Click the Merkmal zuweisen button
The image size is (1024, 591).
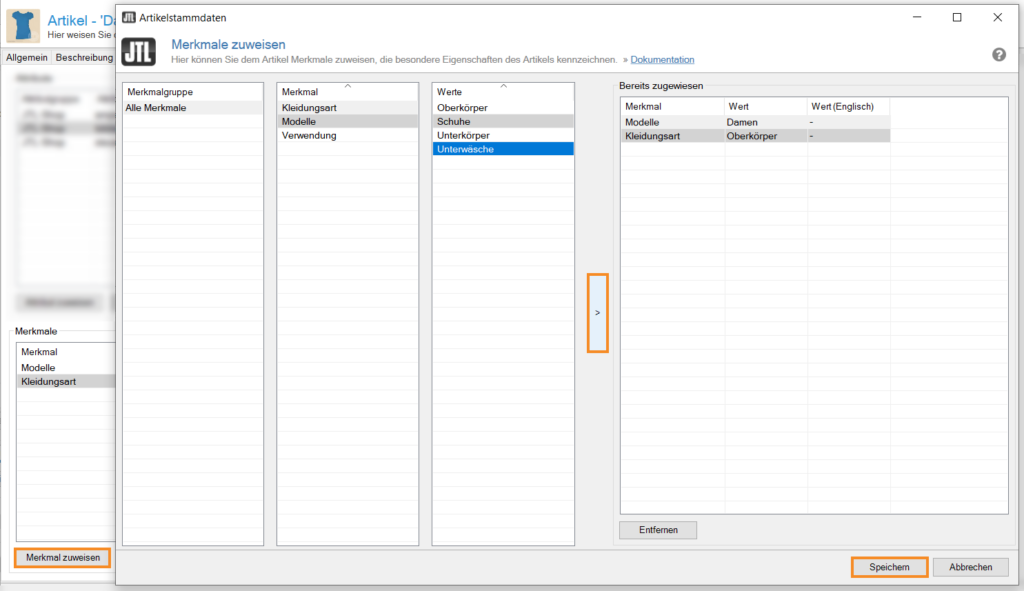pyautogui.click(x=63, y=558)
